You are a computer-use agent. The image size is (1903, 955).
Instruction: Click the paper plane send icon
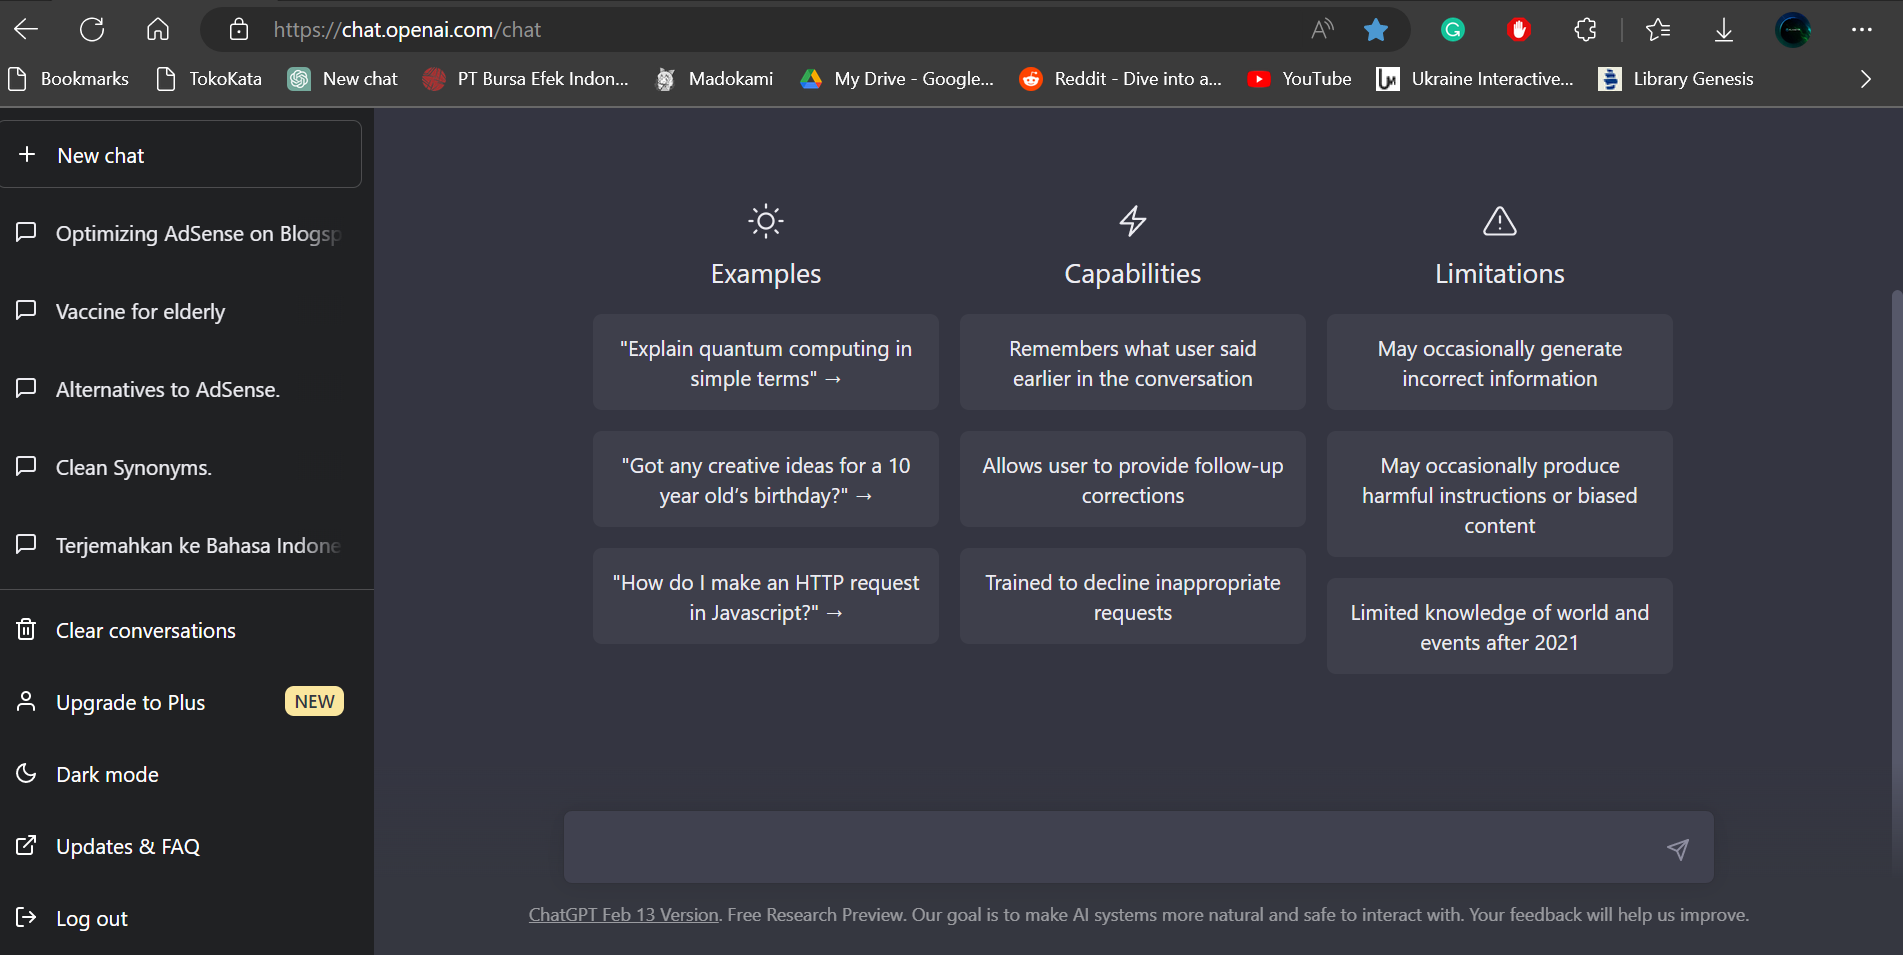[1677, 848]
